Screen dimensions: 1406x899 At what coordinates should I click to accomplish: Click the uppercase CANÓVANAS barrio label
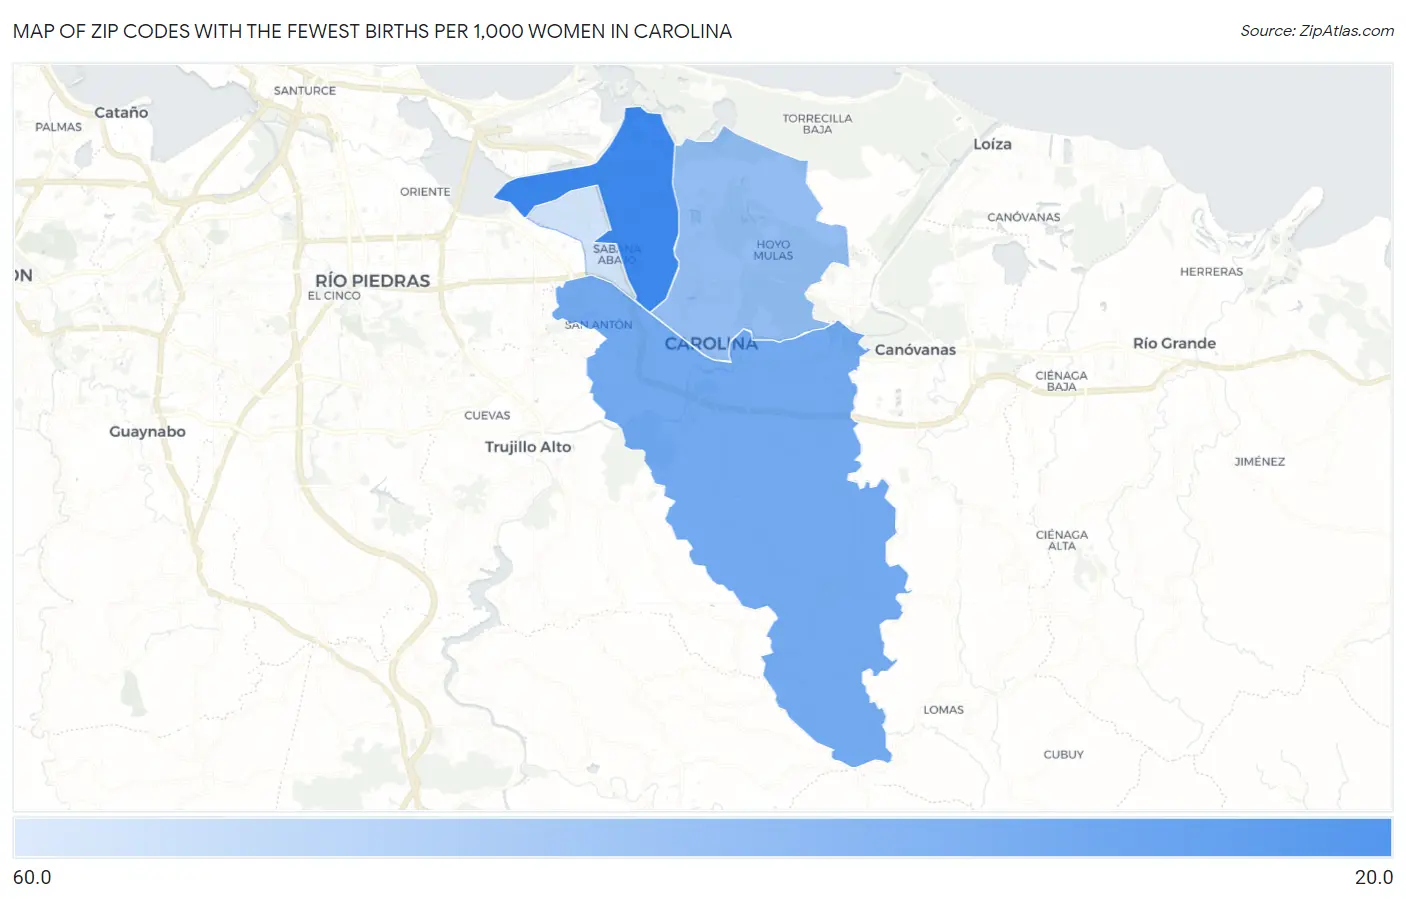coord(1023,217)
